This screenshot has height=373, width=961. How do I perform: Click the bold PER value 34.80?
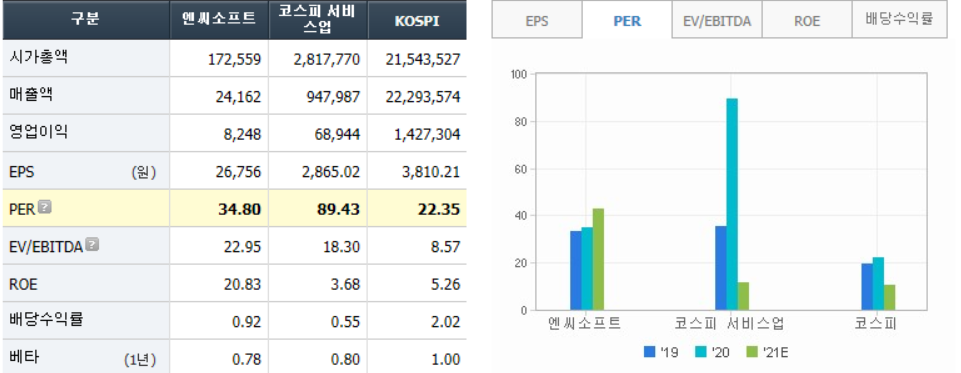tap(240, 209)
